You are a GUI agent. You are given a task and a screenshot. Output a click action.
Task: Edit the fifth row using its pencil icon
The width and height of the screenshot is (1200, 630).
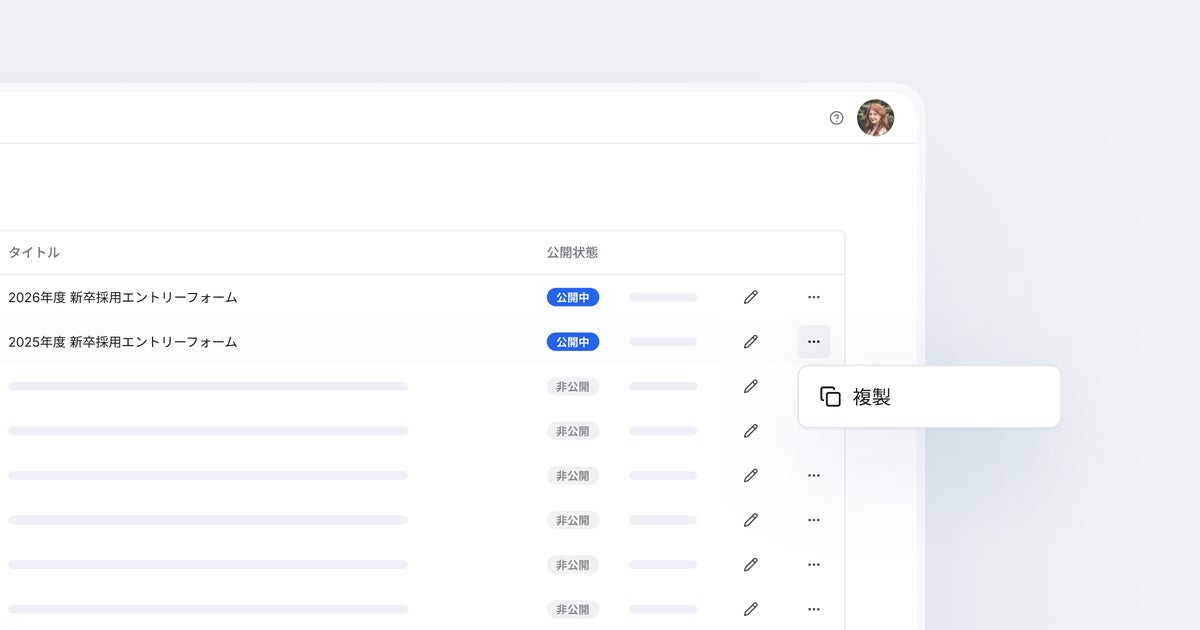pos(751,476)
